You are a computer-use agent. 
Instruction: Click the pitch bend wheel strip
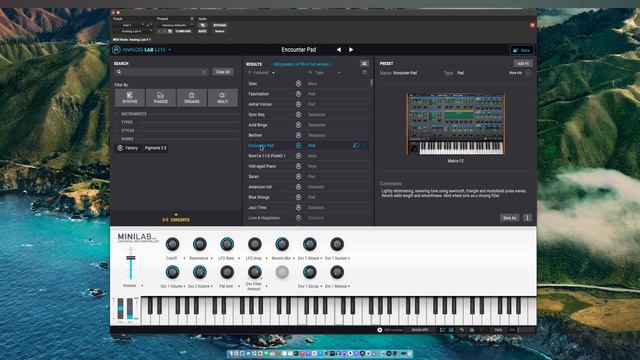click(x=120, y=309)
